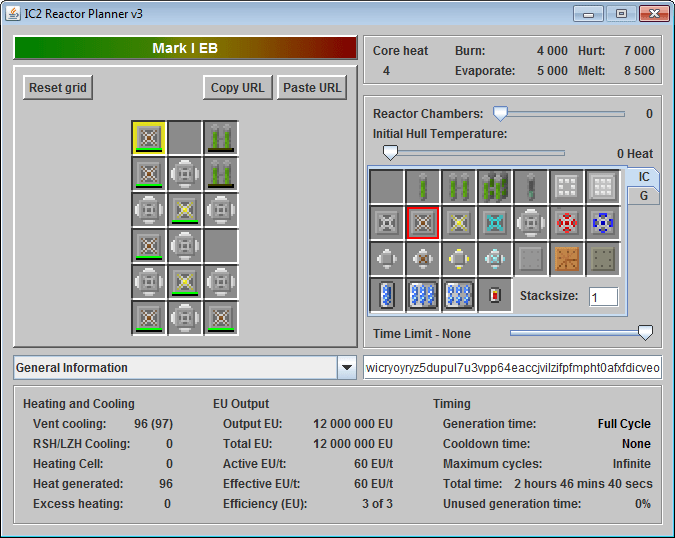Select the quad uranium cell component
675x538 pixels.
pos(495,187)
